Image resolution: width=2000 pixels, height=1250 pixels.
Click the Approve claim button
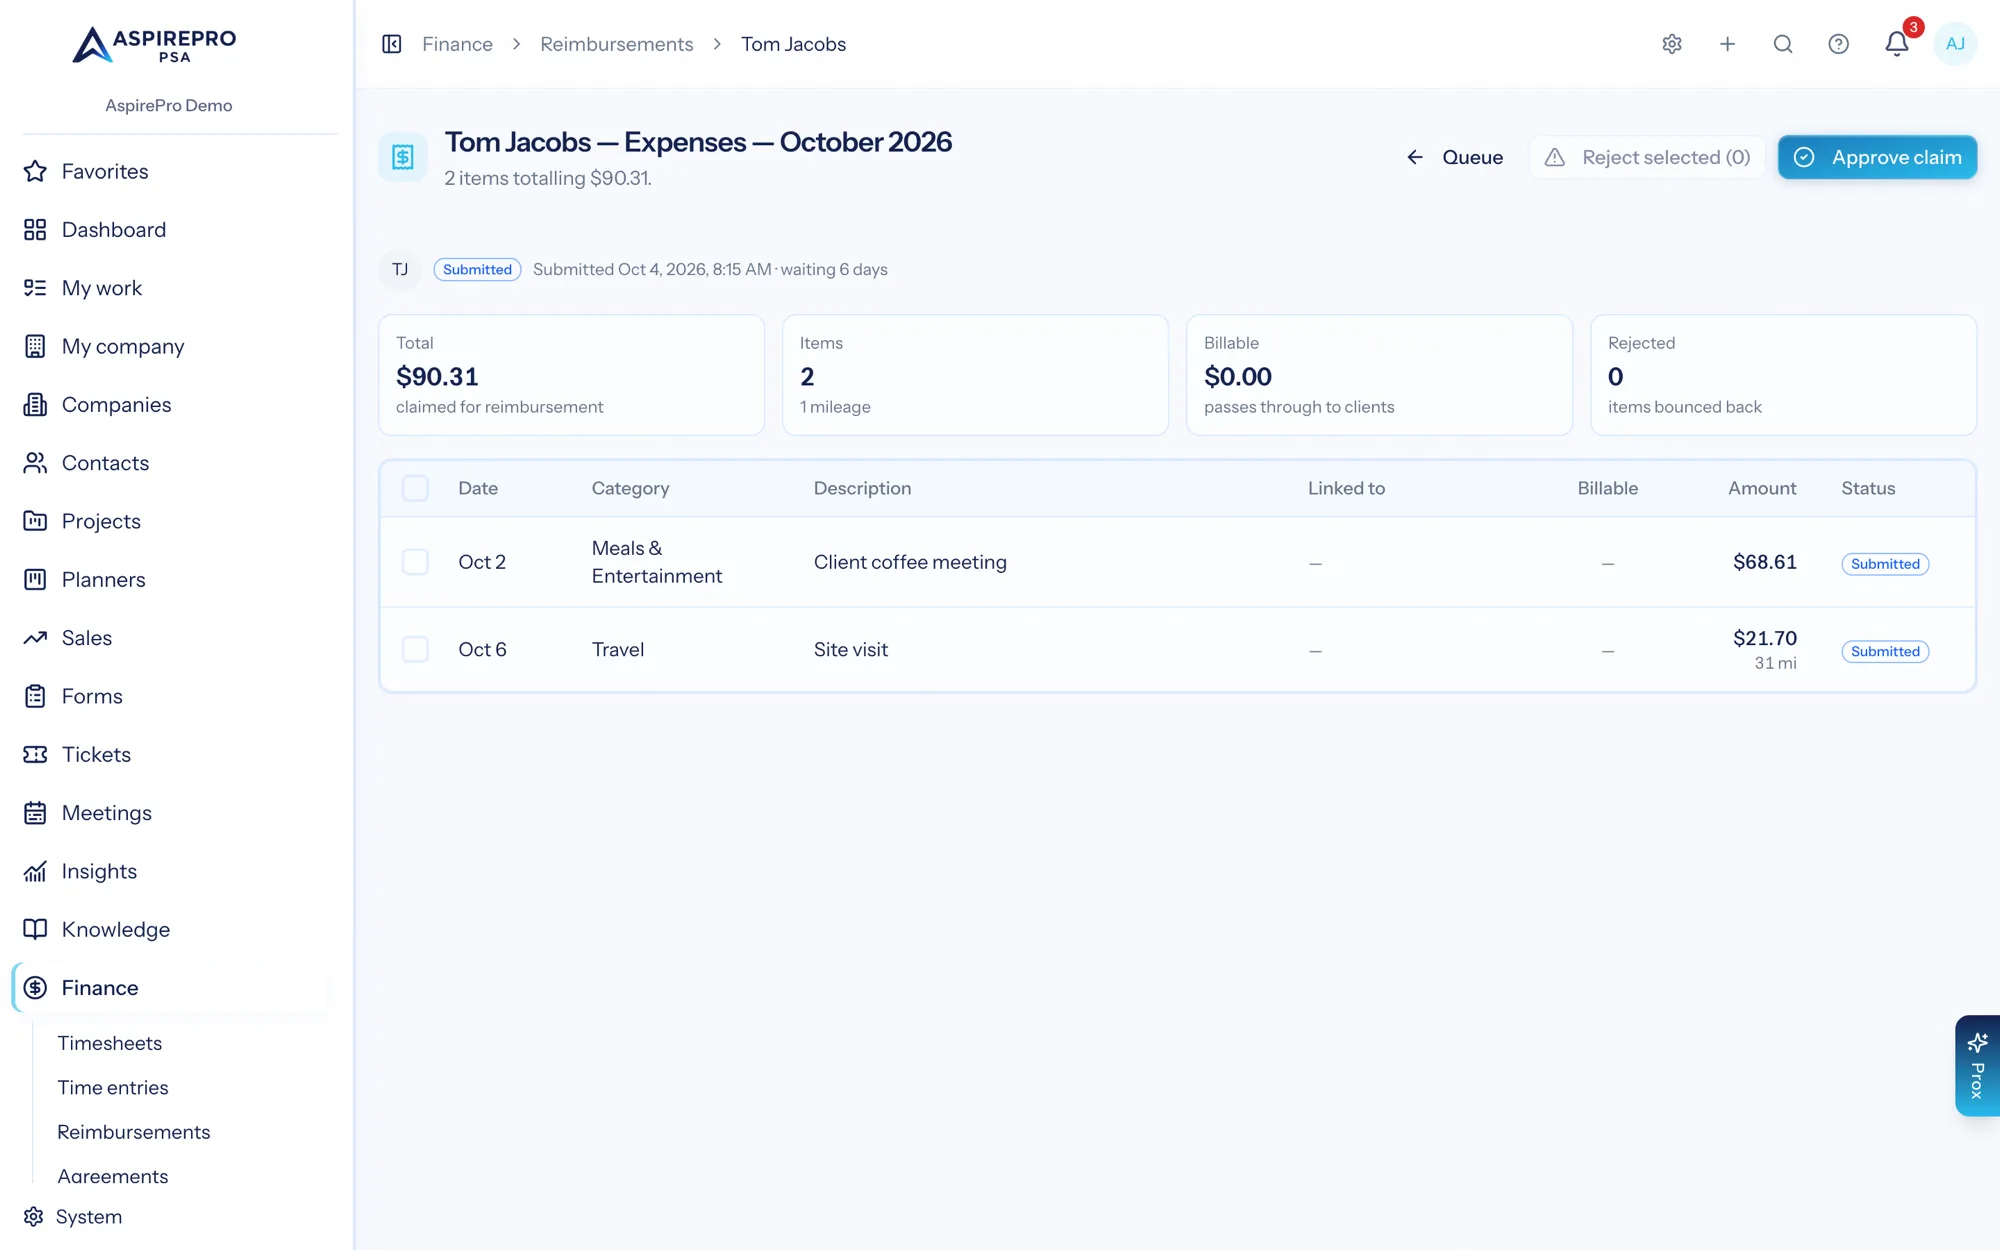coord(1877,157)
